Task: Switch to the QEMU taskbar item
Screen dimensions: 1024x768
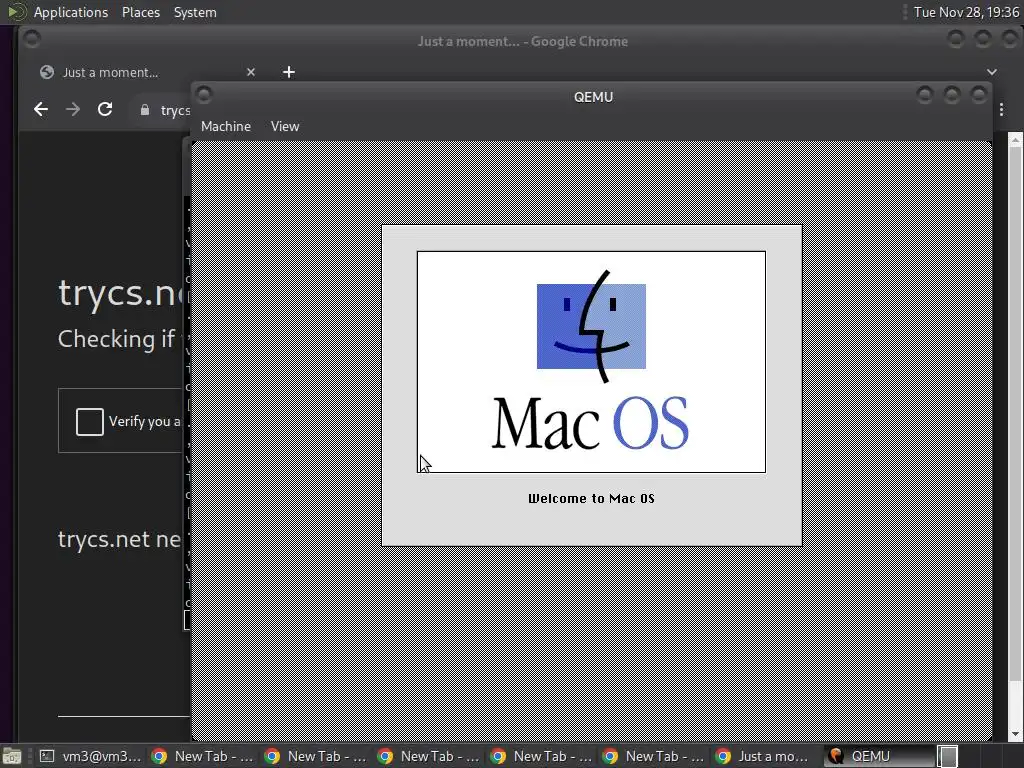Action: pyautogui.click(x=879, y=756)
